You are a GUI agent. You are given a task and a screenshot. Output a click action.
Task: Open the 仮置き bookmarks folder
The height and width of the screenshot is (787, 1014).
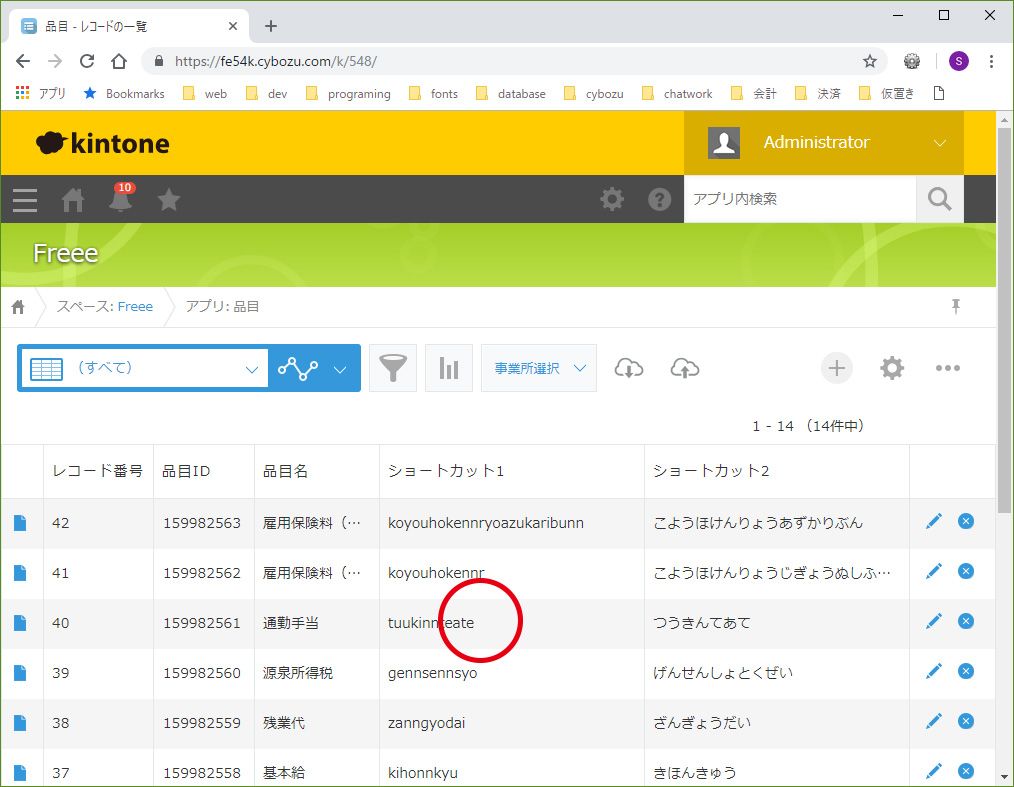coord(887,94)
